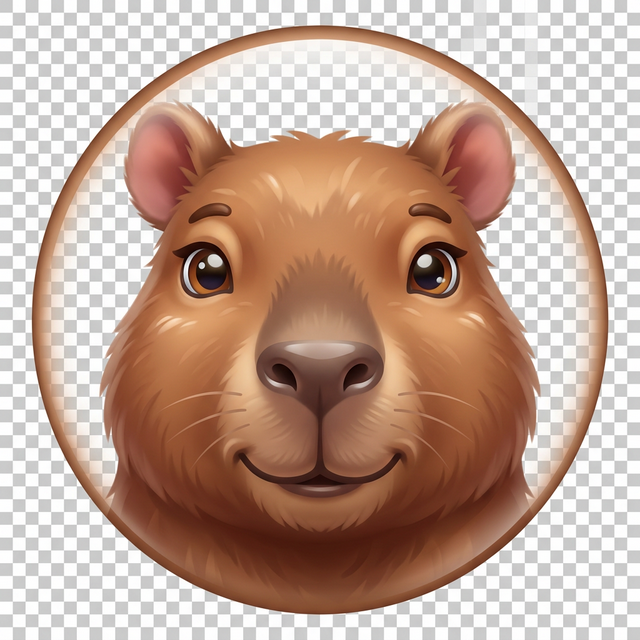This screenshot has height=640, width=640.
Task: Select the eye on the right side
Action: click(x=433, y=270)
